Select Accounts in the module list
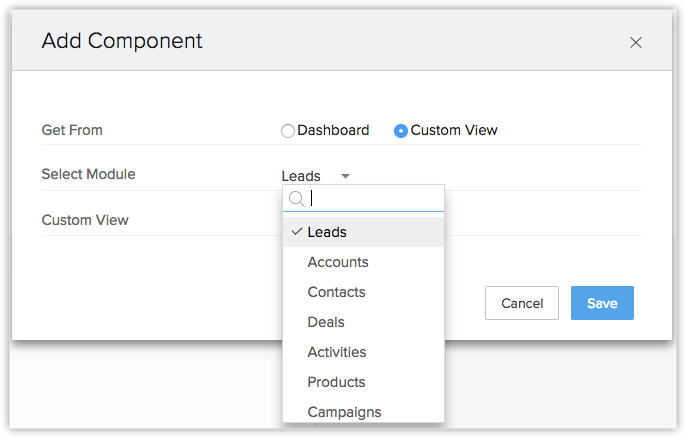This screenshot has height=438, width=686. pyautogui.click(x=338, y=262)
